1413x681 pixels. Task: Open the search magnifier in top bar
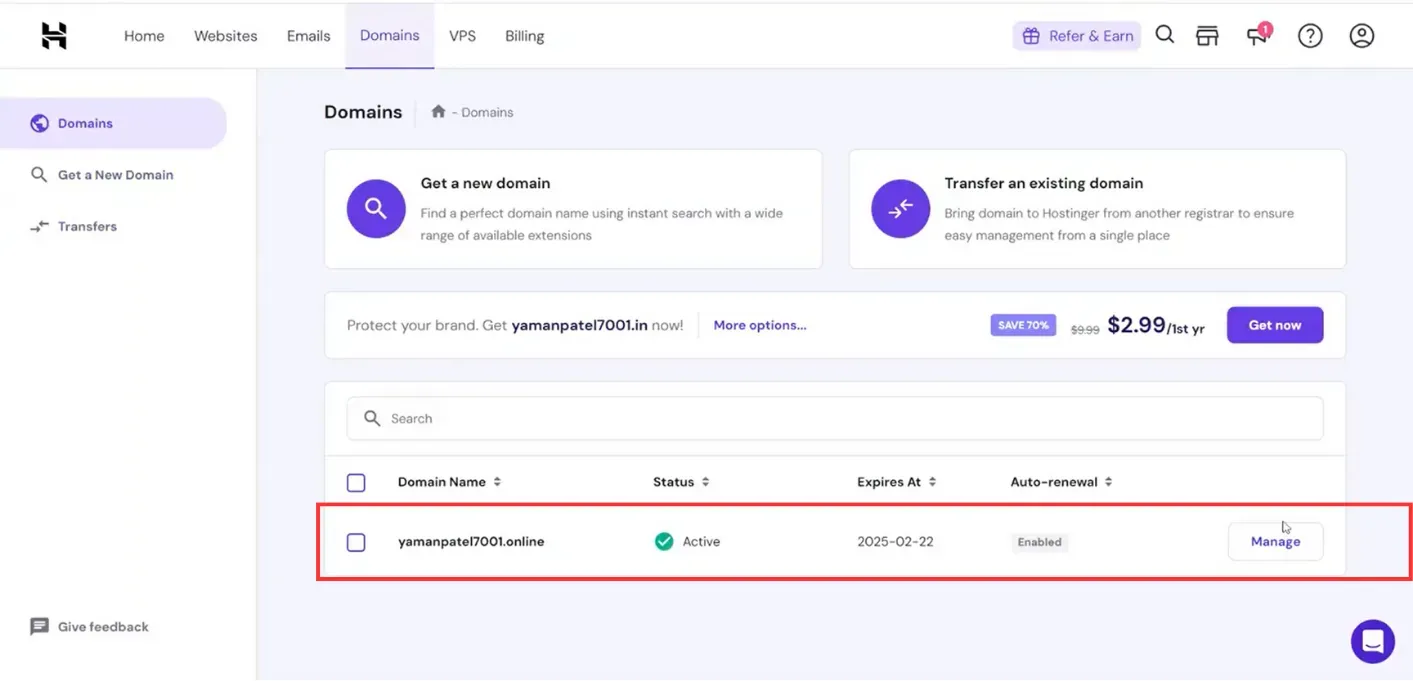coord(1164,35)
